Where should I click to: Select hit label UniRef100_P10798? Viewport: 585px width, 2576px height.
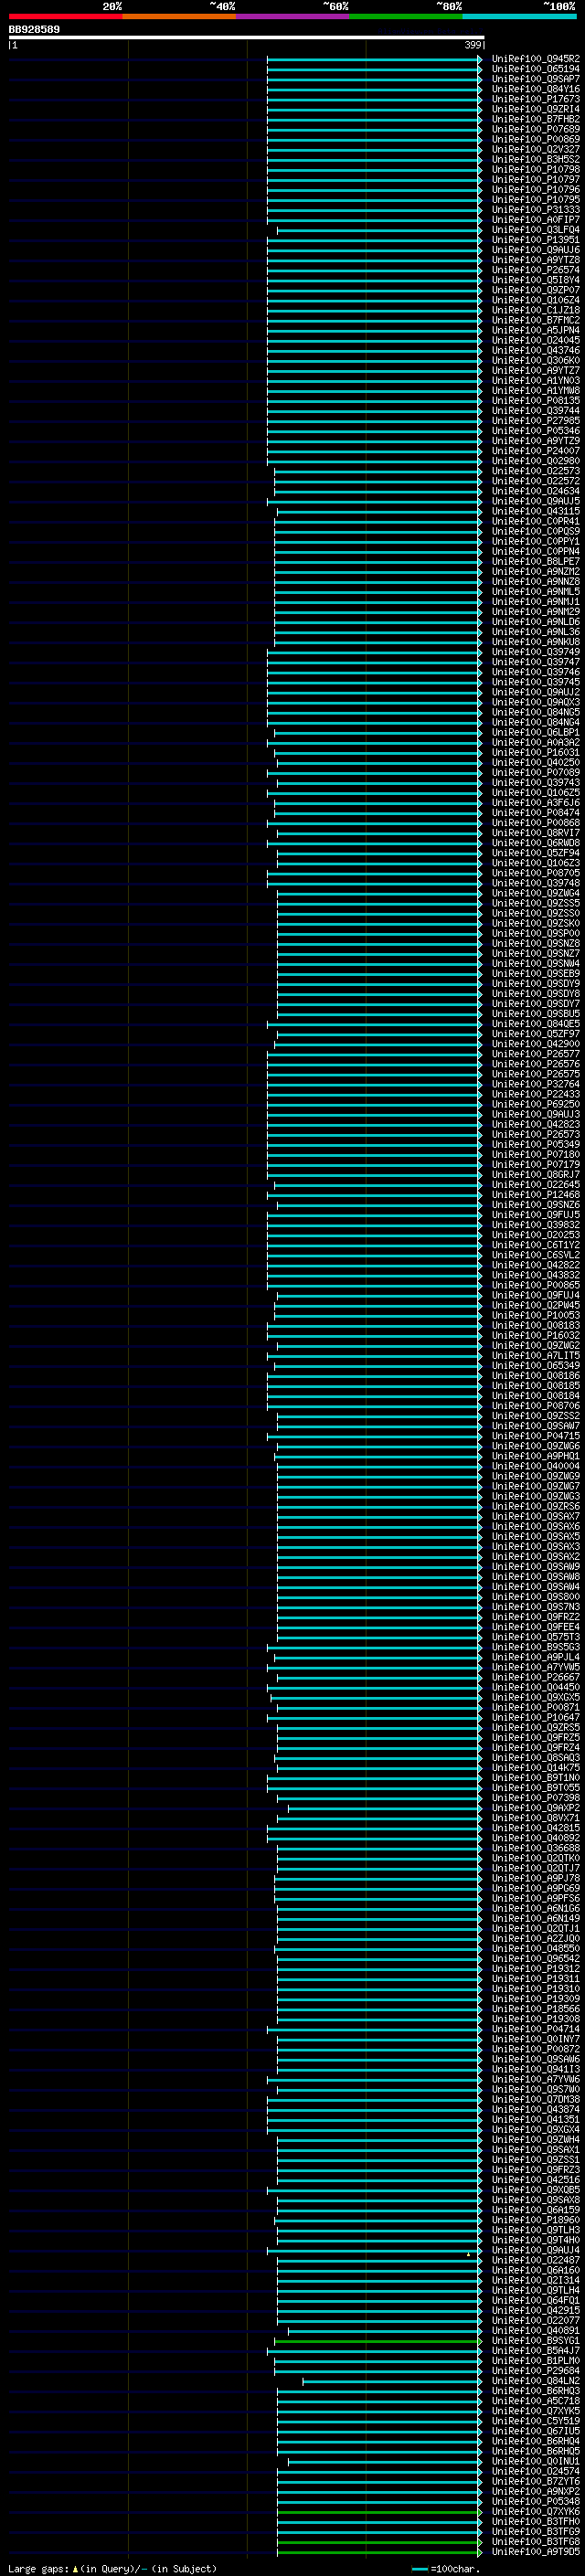click(535, 169)
